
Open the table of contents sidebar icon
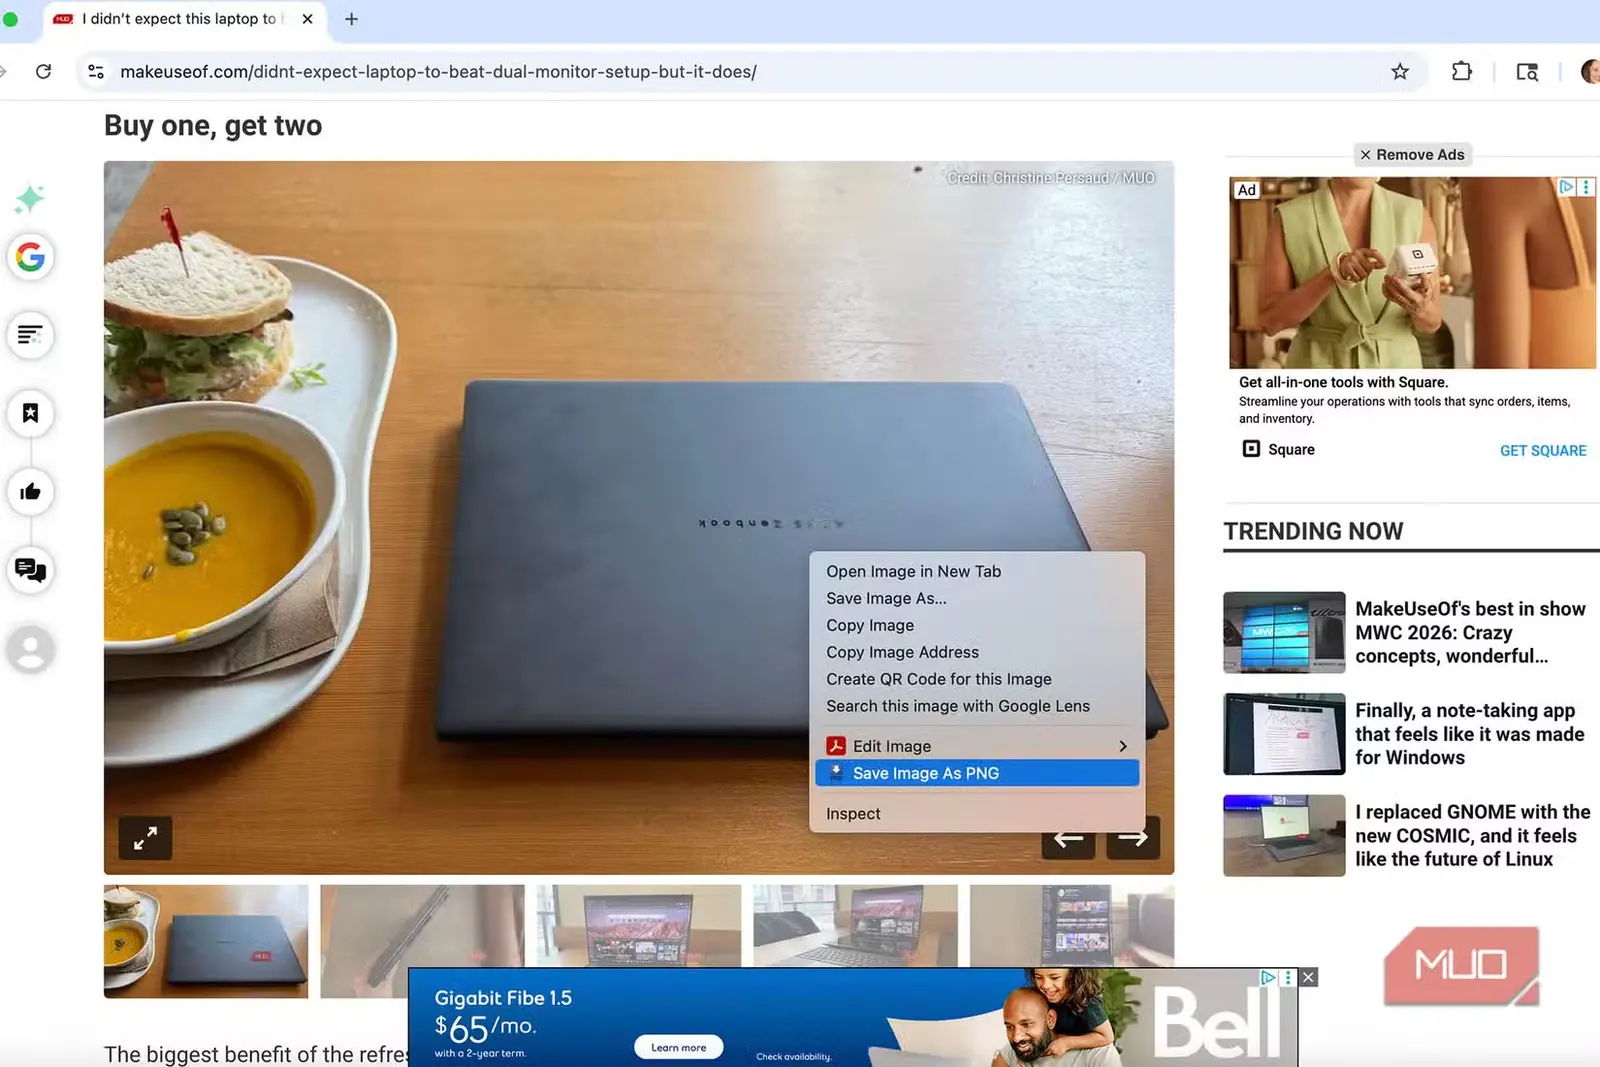(30, 335)
